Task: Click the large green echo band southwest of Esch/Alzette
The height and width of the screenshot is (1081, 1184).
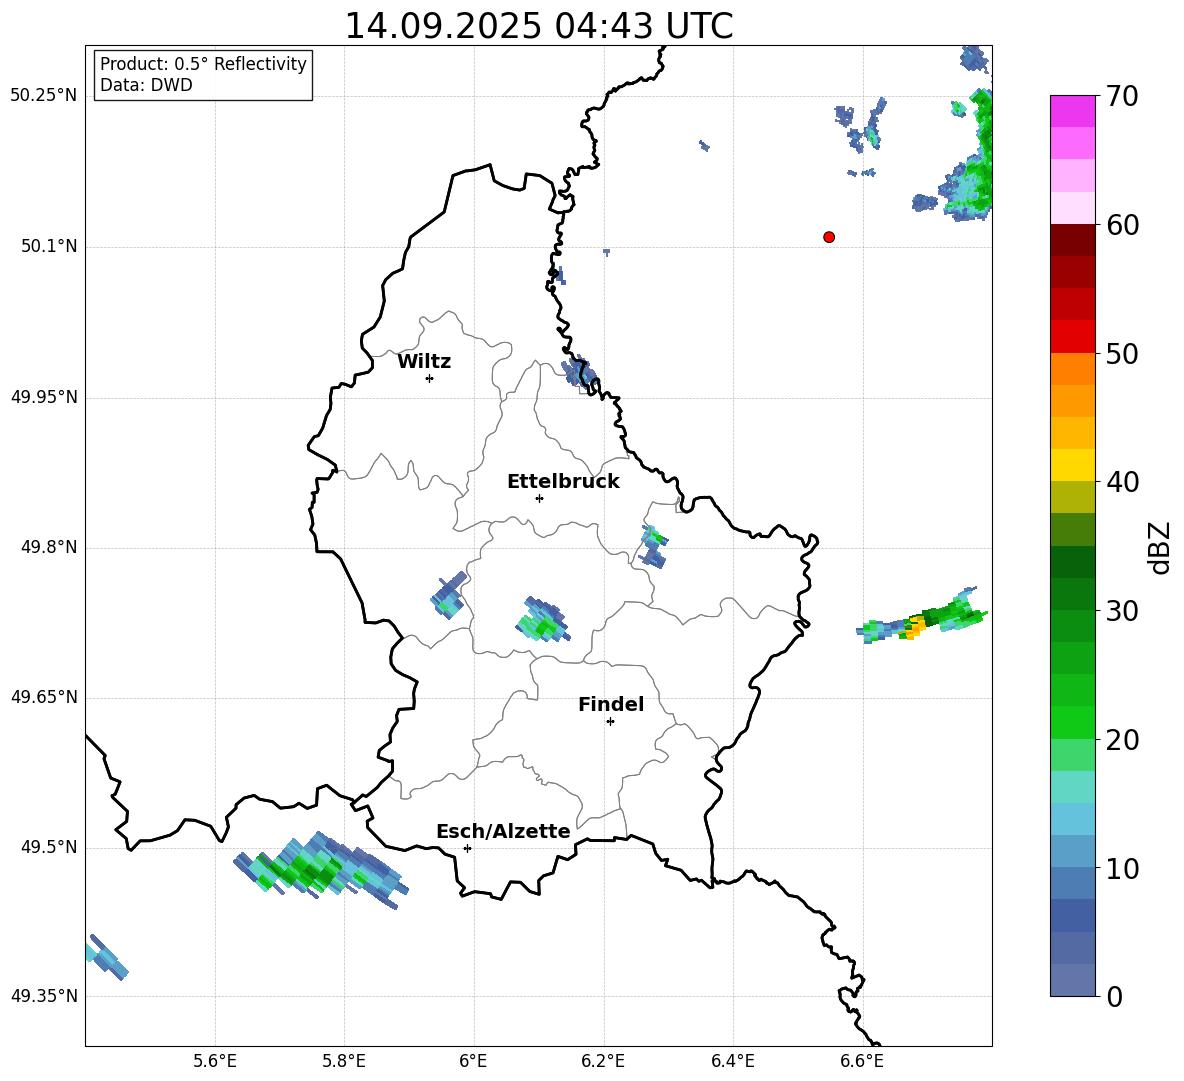Action: click(x=321, y=868)
